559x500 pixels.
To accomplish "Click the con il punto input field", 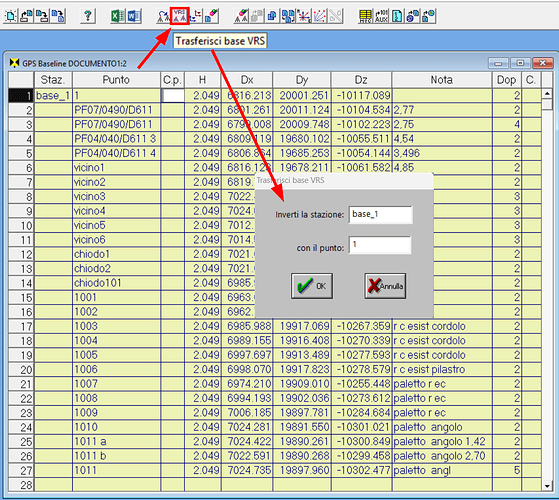I will pyautogui.click(x=380, y=245).
